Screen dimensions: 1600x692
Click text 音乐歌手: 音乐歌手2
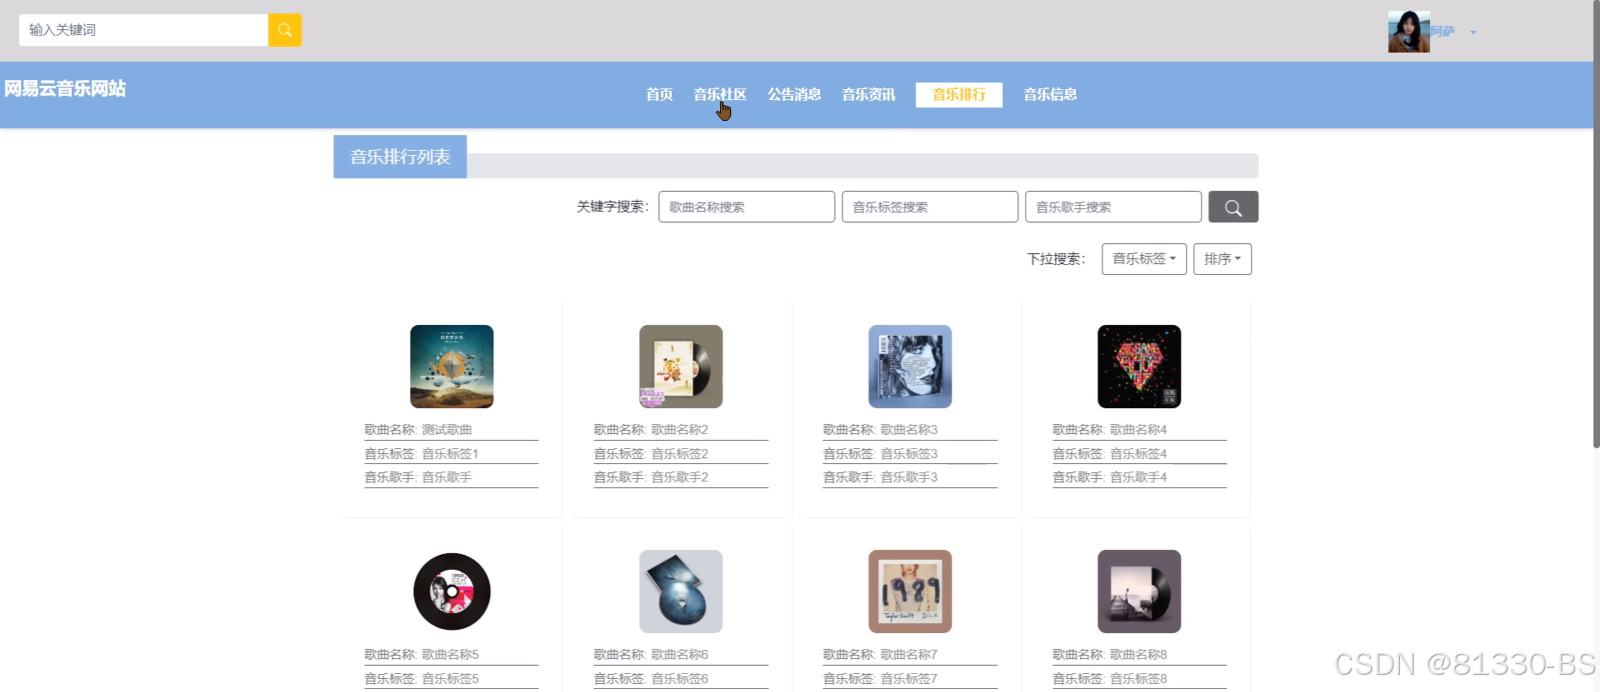[x=651, y=477]
